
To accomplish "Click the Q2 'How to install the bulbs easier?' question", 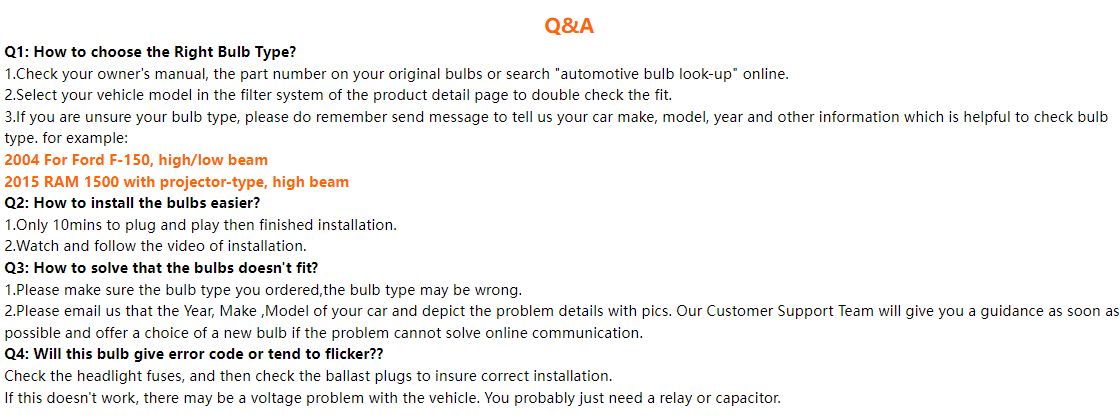I will click(x=132, y=203).
